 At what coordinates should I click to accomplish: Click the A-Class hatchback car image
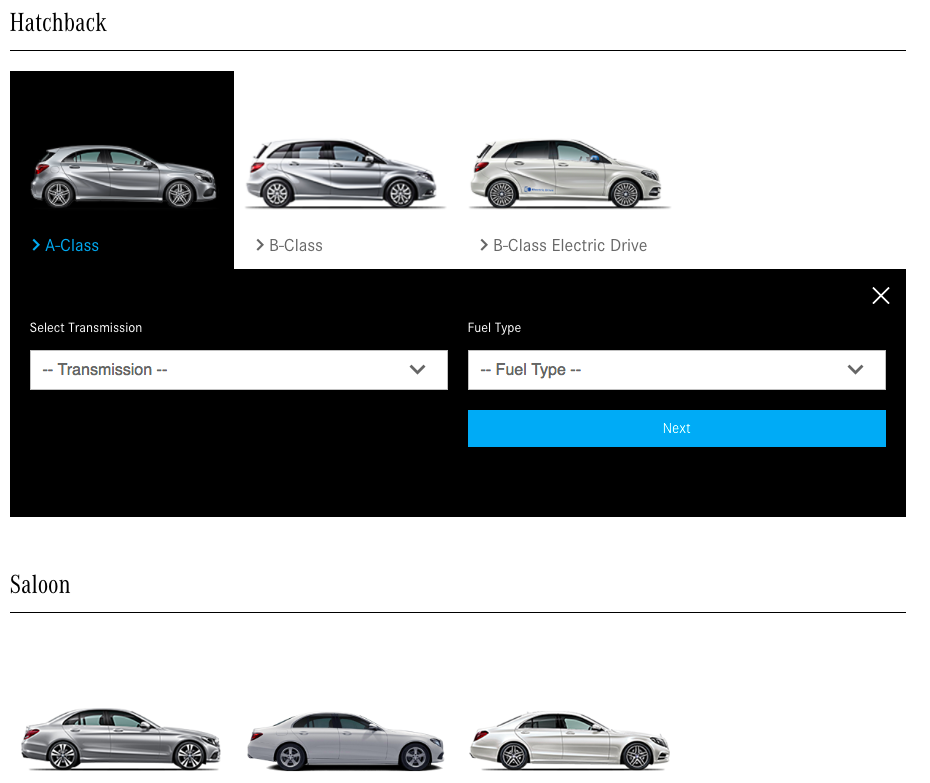(x=110, y=176)
